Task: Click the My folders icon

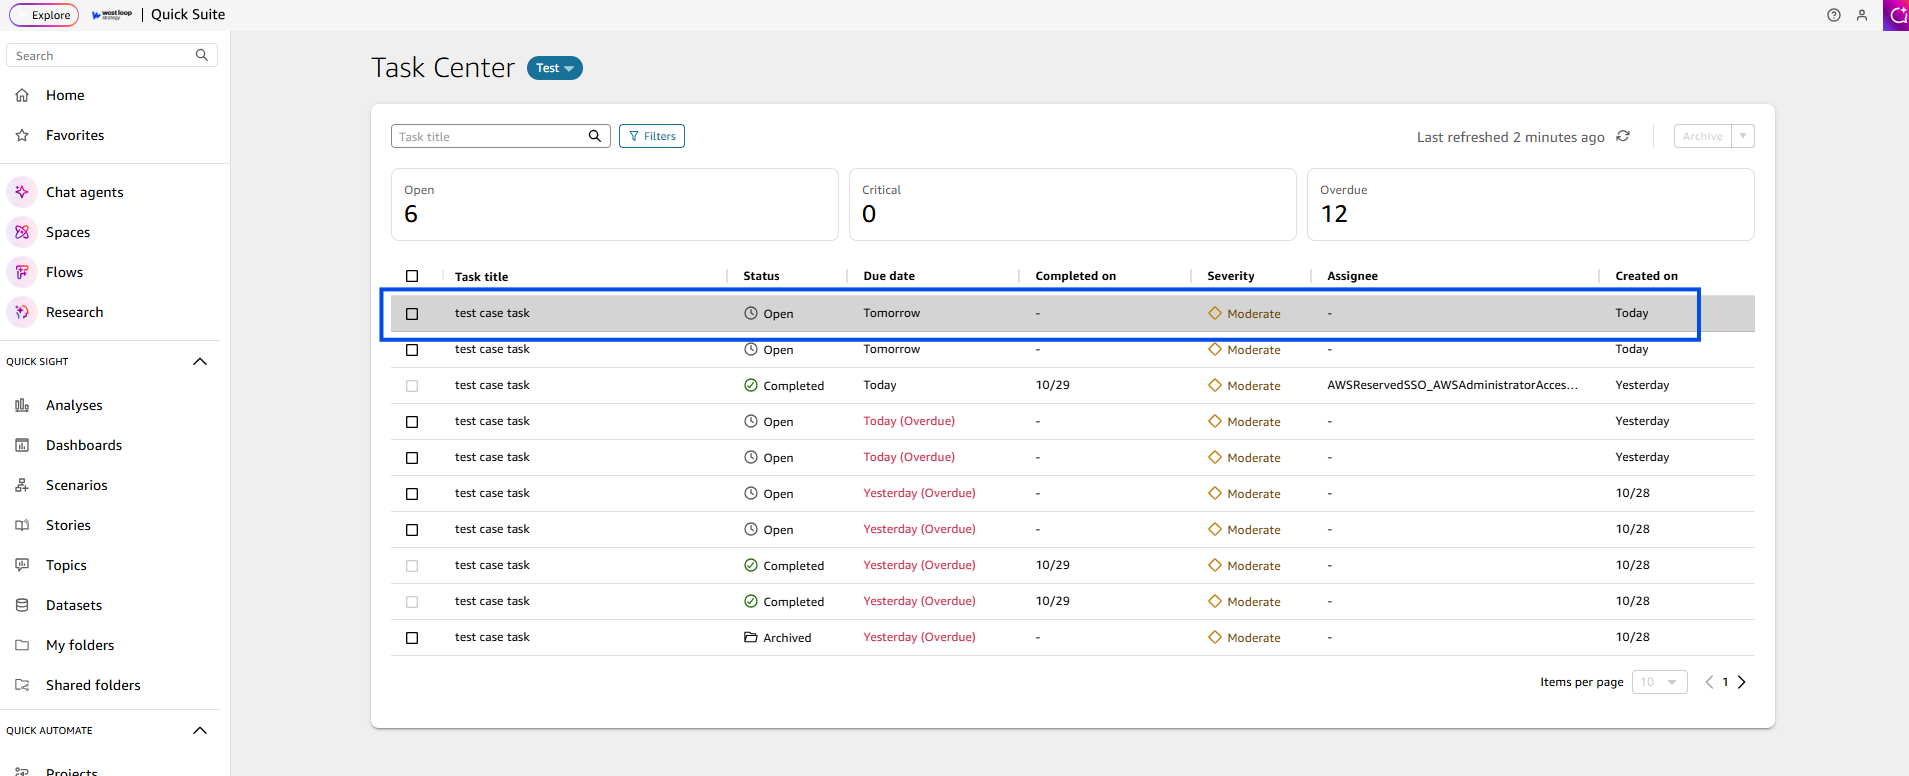Action: (x=22, y=645)
